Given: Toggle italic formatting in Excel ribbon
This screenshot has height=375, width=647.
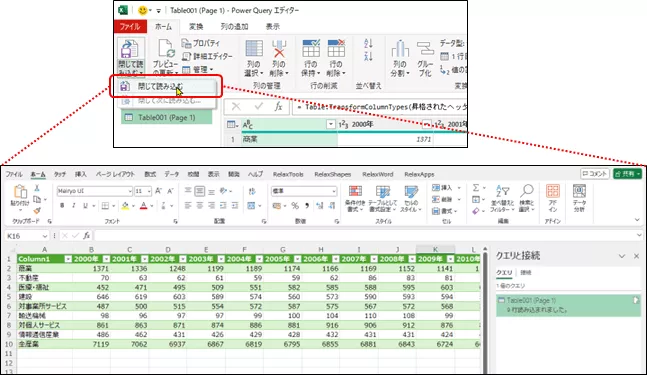Looking at the screenshot, I should coord(73,205).
